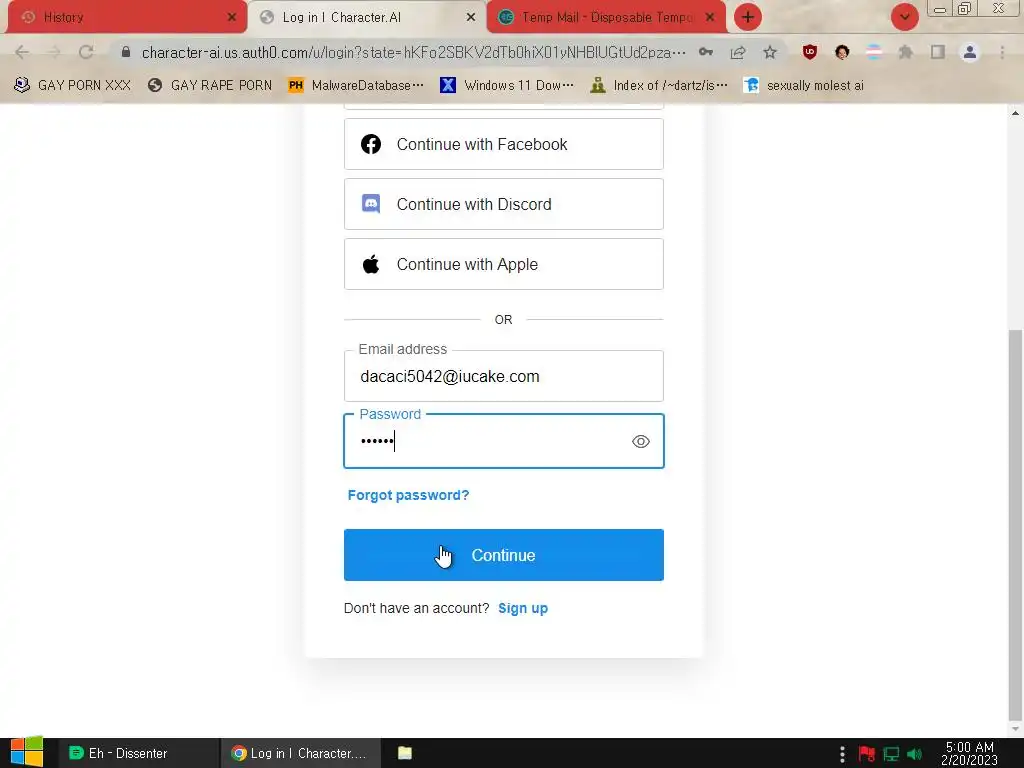
Task: Open the MalwareDatabase bookmark
Action: pyautogui.click(x=356, y=85)
